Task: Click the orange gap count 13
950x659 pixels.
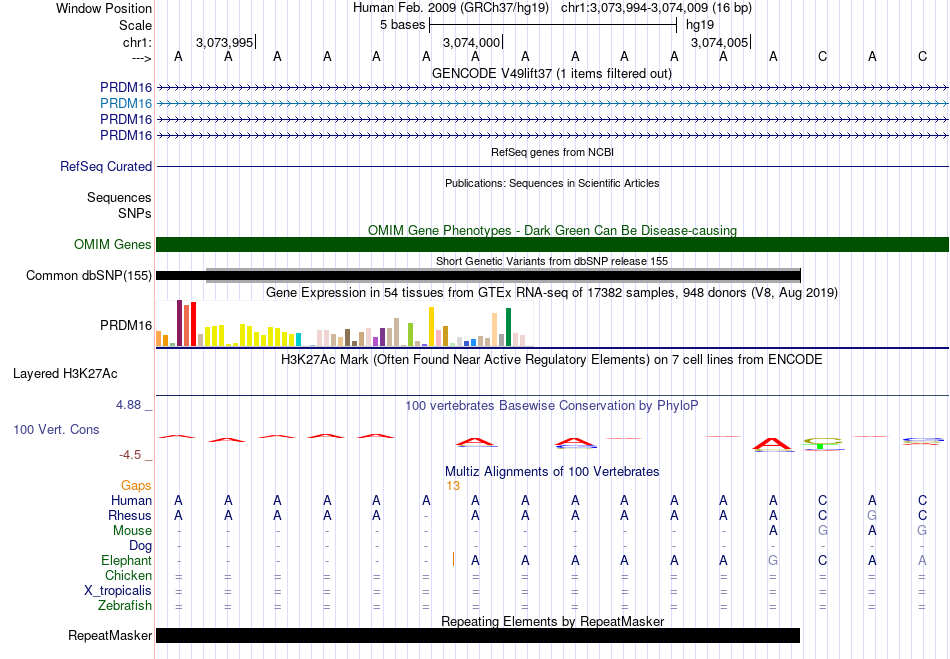Action: tap(453, 486)
